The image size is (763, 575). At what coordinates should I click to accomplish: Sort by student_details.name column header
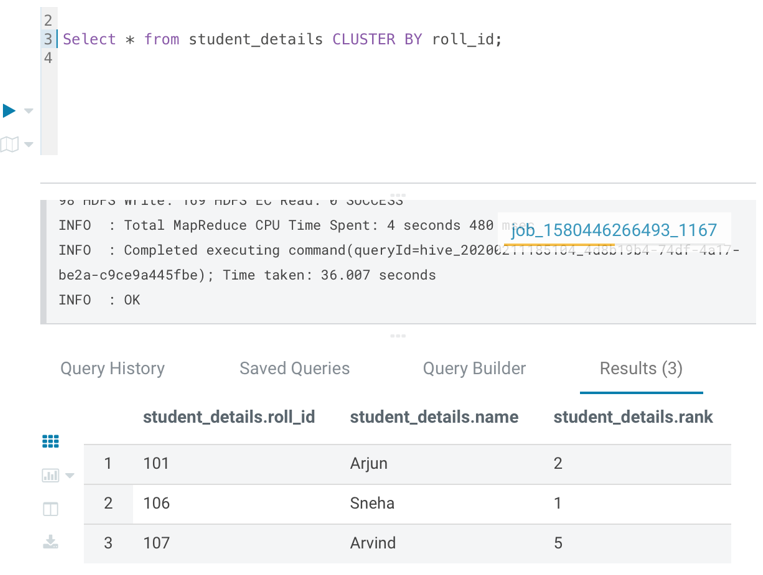coord(434,417)
